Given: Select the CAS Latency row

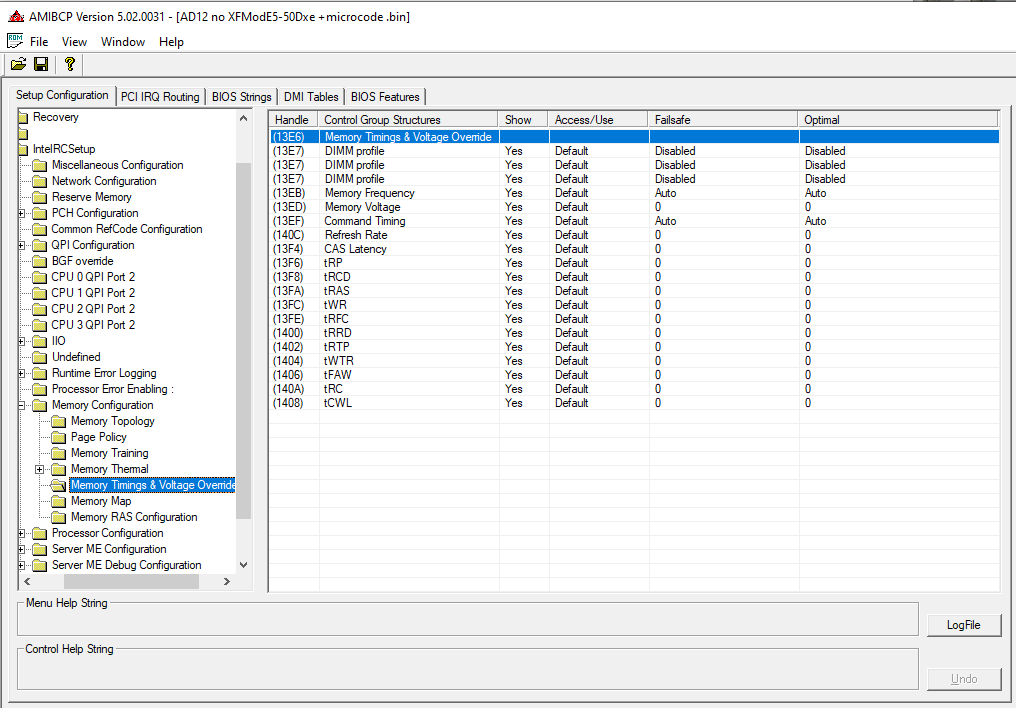Looking at the screenshot, I should click(634, 249).
